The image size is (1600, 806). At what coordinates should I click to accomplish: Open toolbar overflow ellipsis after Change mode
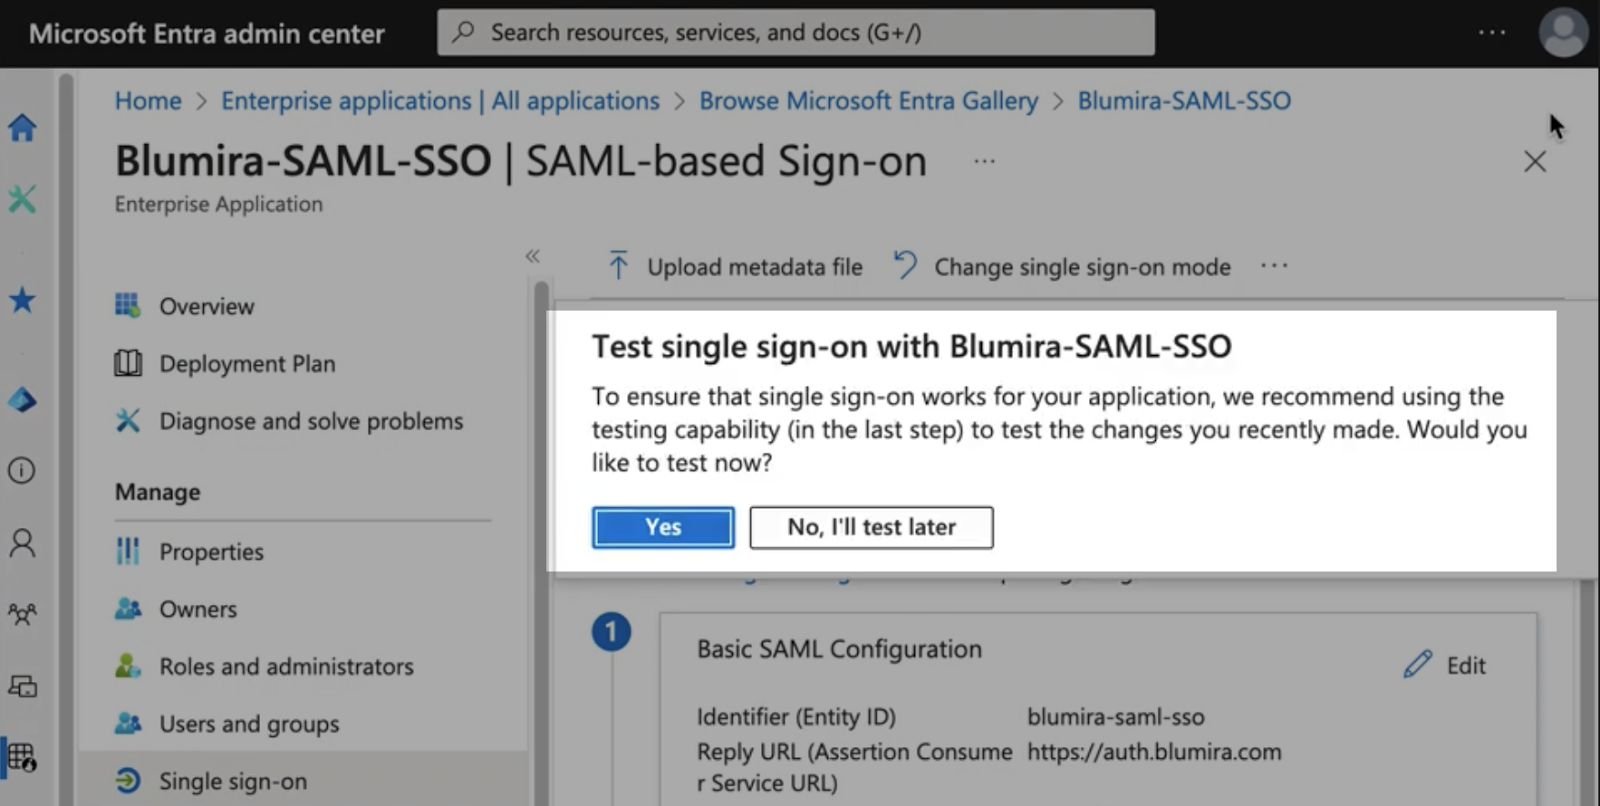pos(1274,266)
